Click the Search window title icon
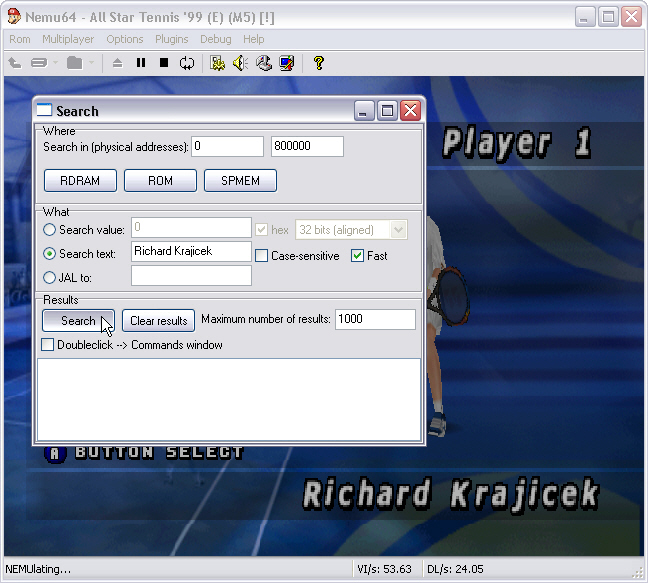The image size is (648, 583). tap(44, 110)
